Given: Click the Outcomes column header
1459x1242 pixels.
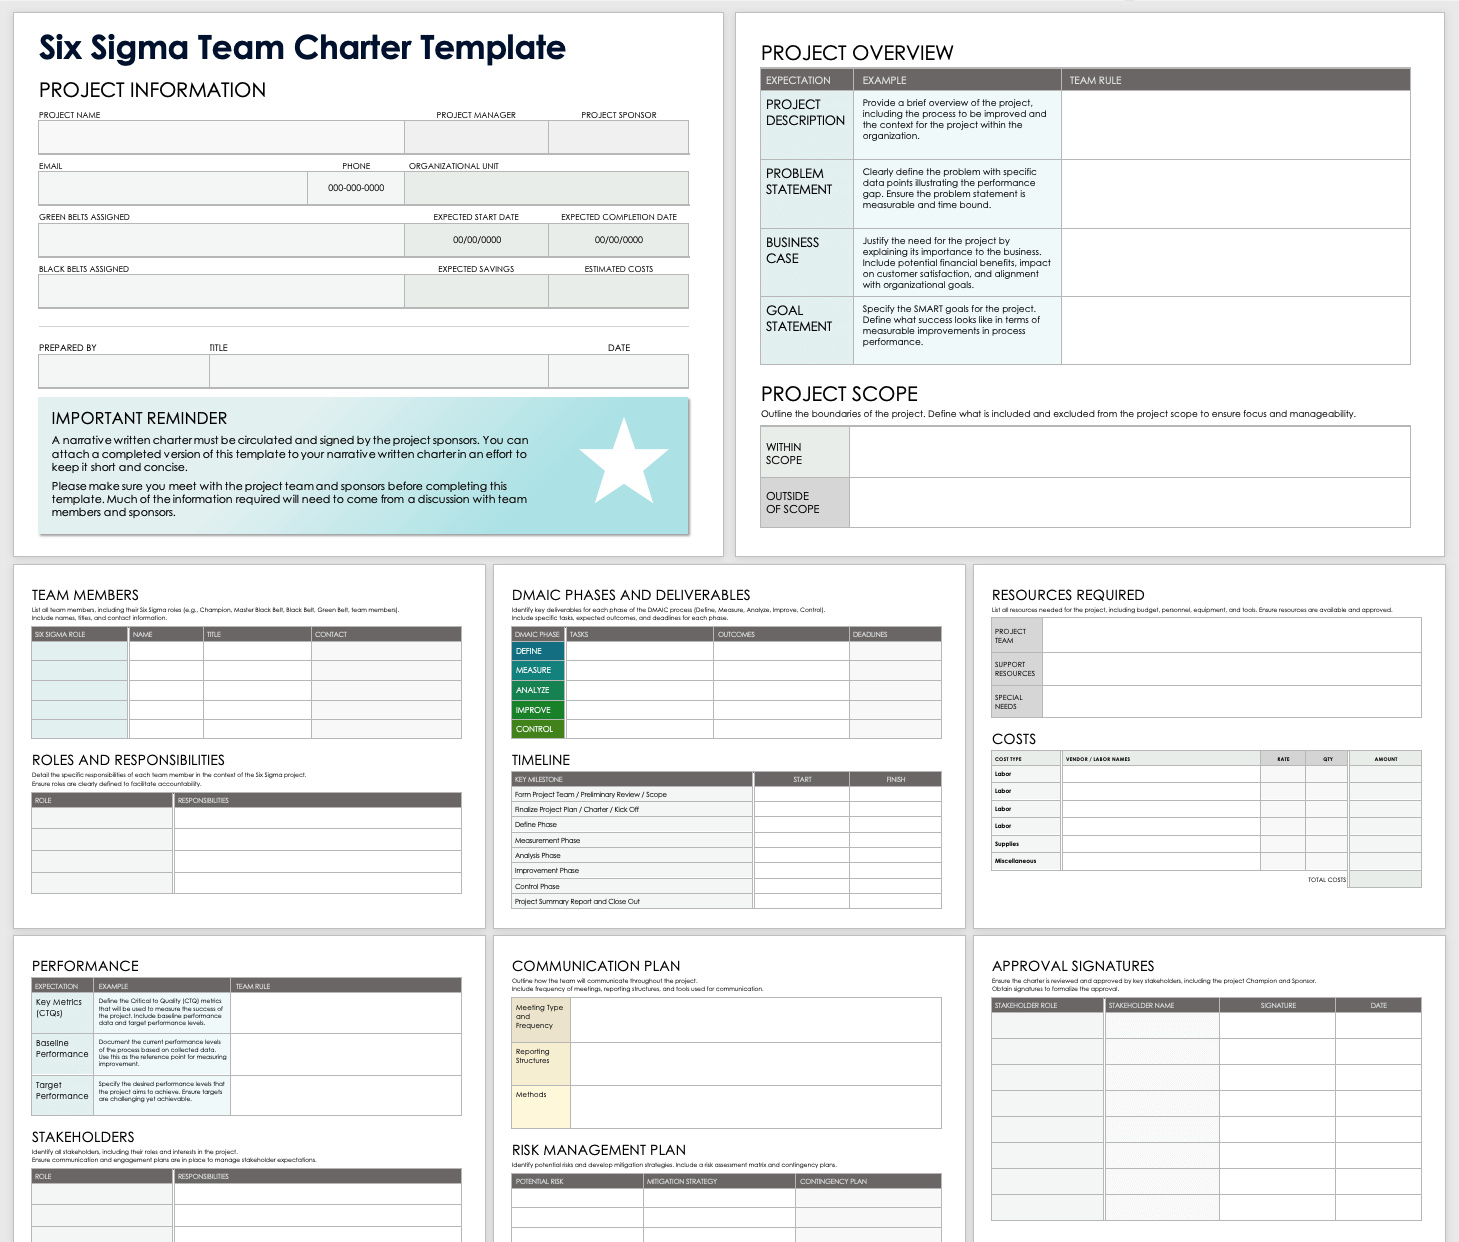Looking at the screenshot, I should 781,634.
